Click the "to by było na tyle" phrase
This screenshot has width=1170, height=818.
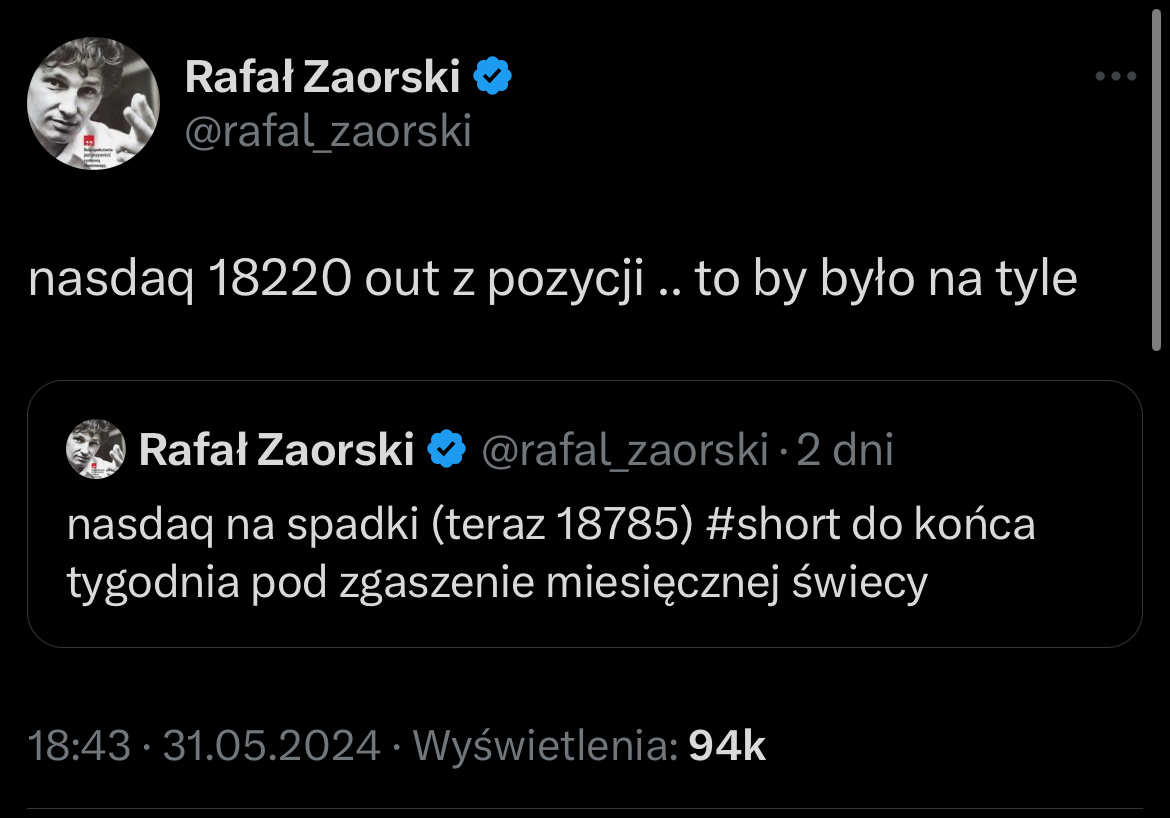(x=886, y=280)
